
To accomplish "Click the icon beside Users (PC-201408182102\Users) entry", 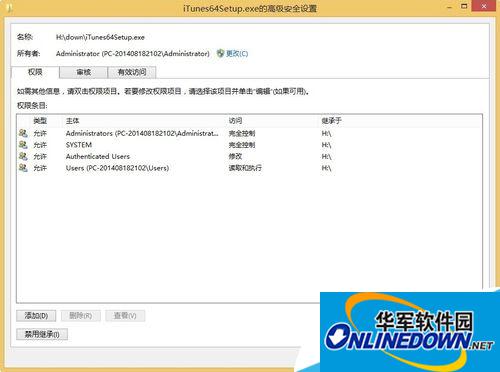I will point(23,168).
